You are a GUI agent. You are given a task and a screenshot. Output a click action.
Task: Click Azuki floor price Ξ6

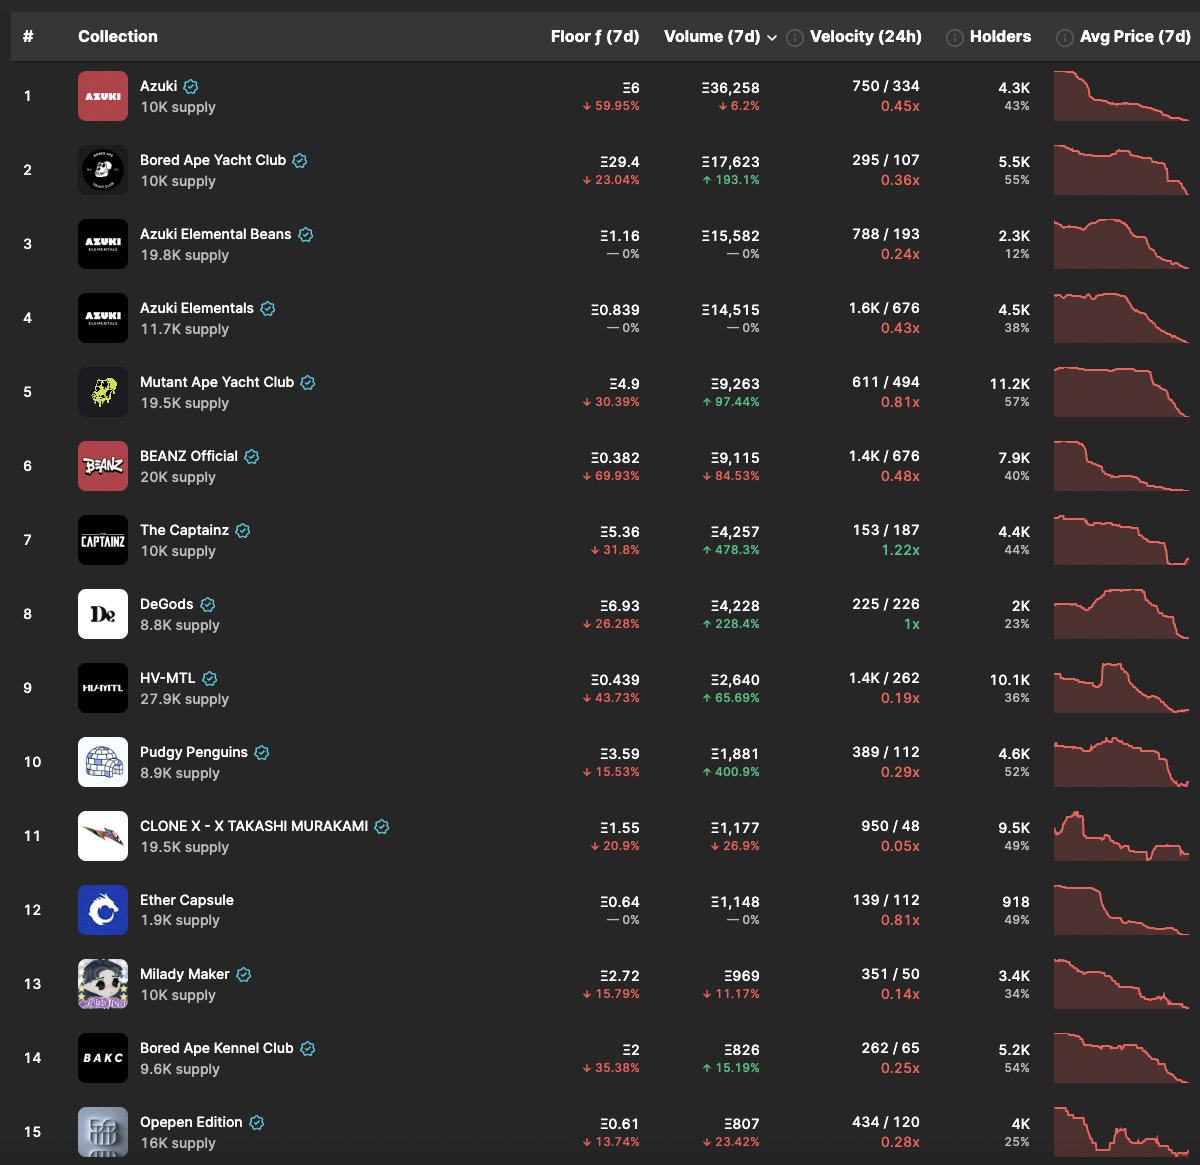pos(631,88)
